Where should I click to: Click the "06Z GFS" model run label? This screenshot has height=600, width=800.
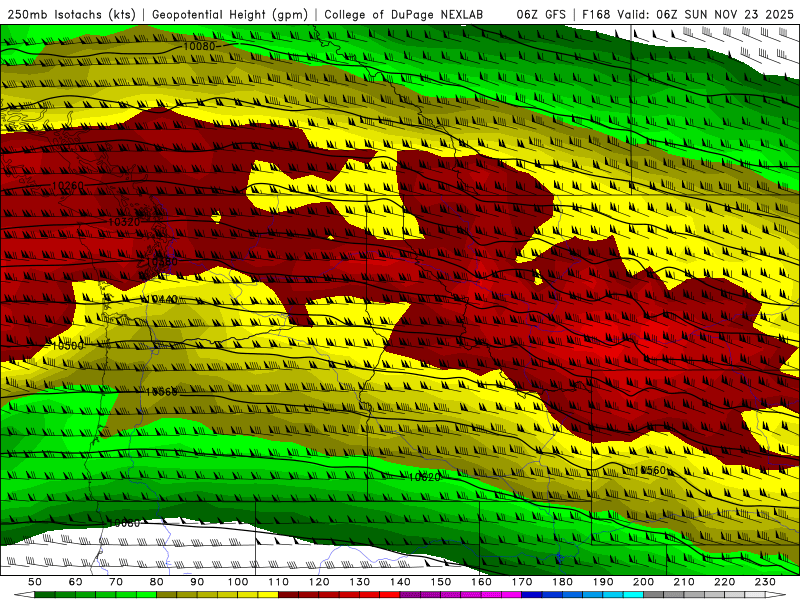(541, 15)
